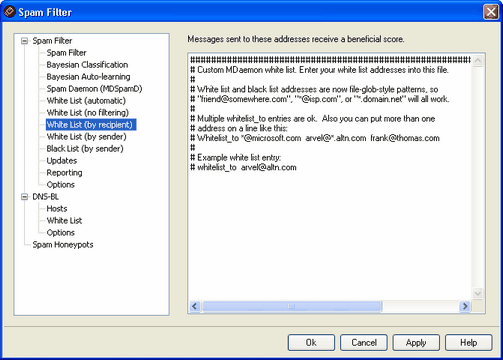Open Options under Spam Filter

[61, 185]
